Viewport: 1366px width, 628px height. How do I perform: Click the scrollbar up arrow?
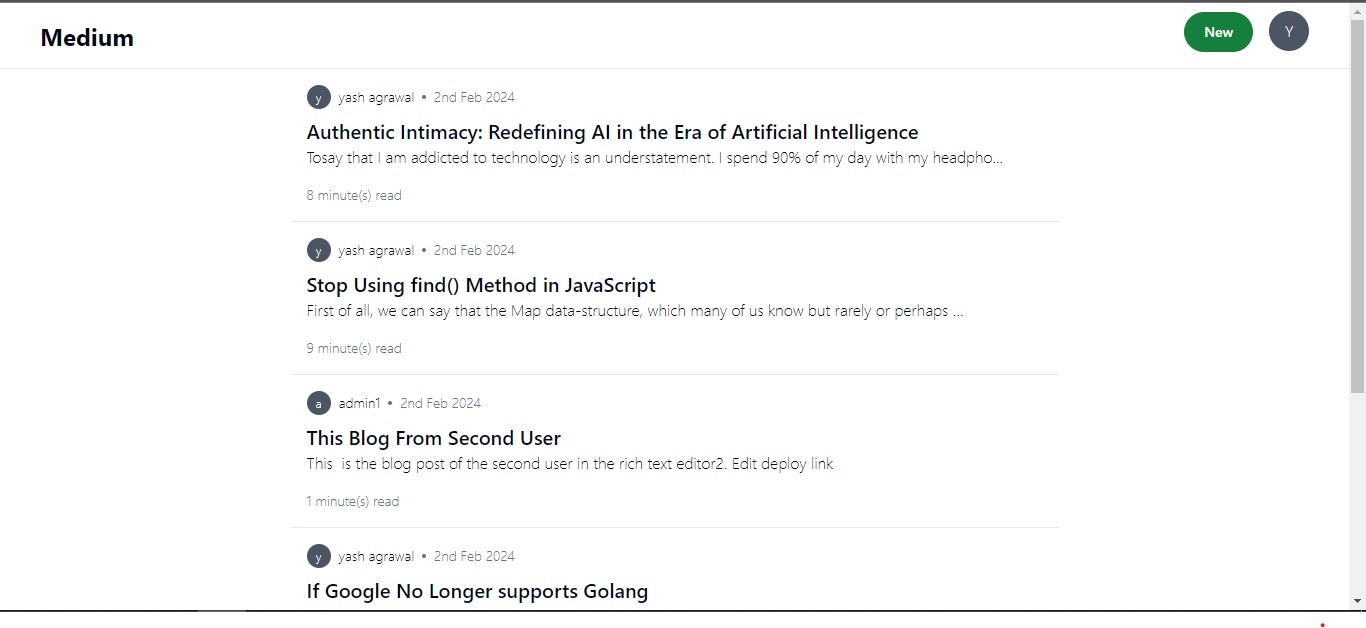(x=1357, y=11)
